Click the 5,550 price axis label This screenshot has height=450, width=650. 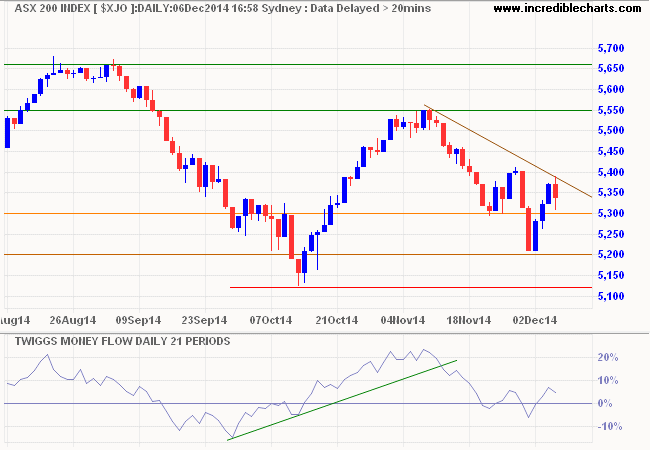611,110
